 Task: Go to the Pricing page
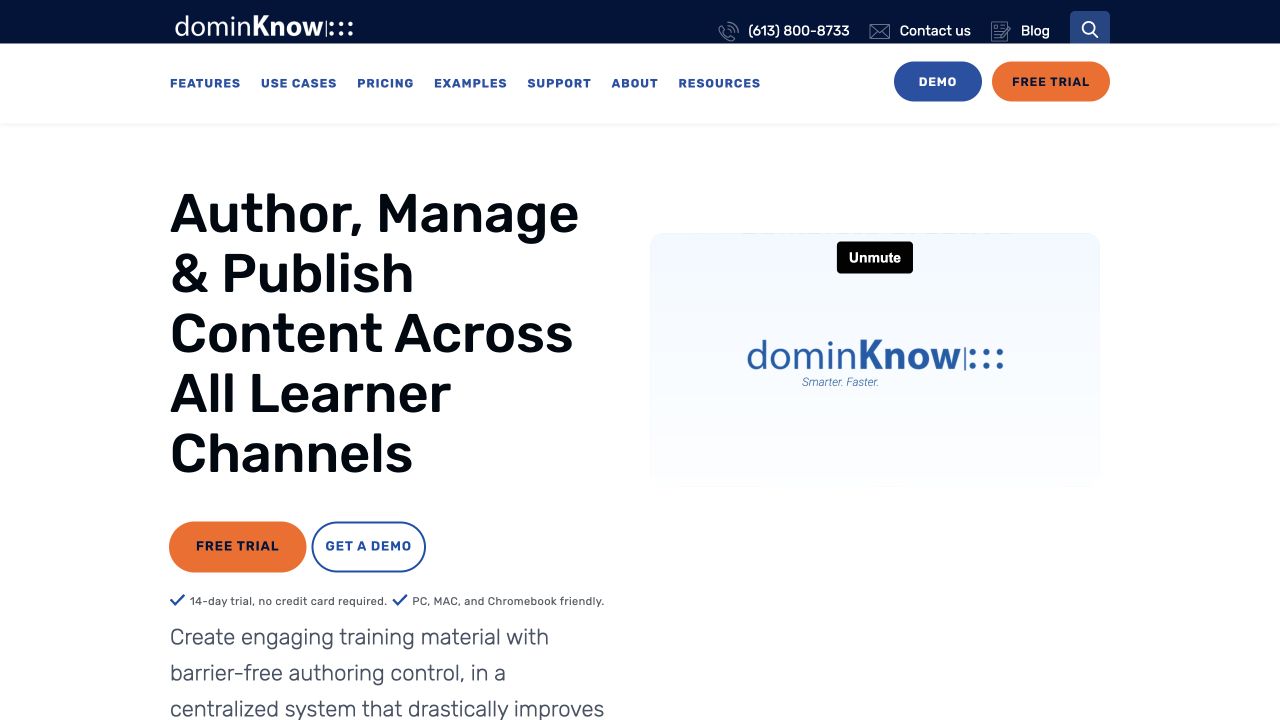385,83
